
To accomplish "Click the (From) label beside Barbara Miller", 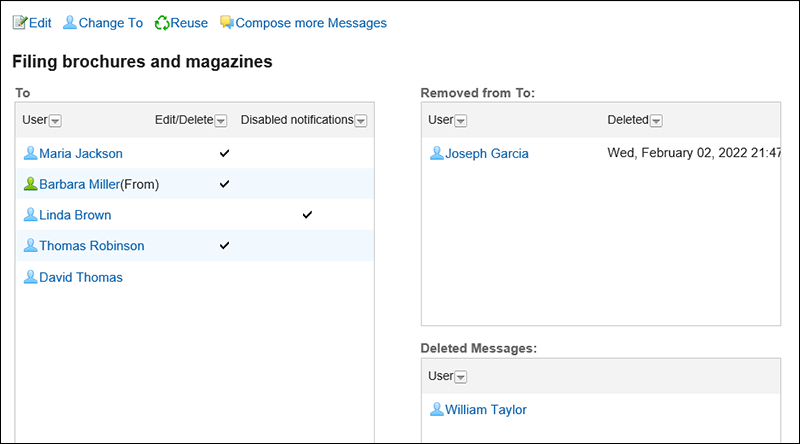I will pos(140,184).
